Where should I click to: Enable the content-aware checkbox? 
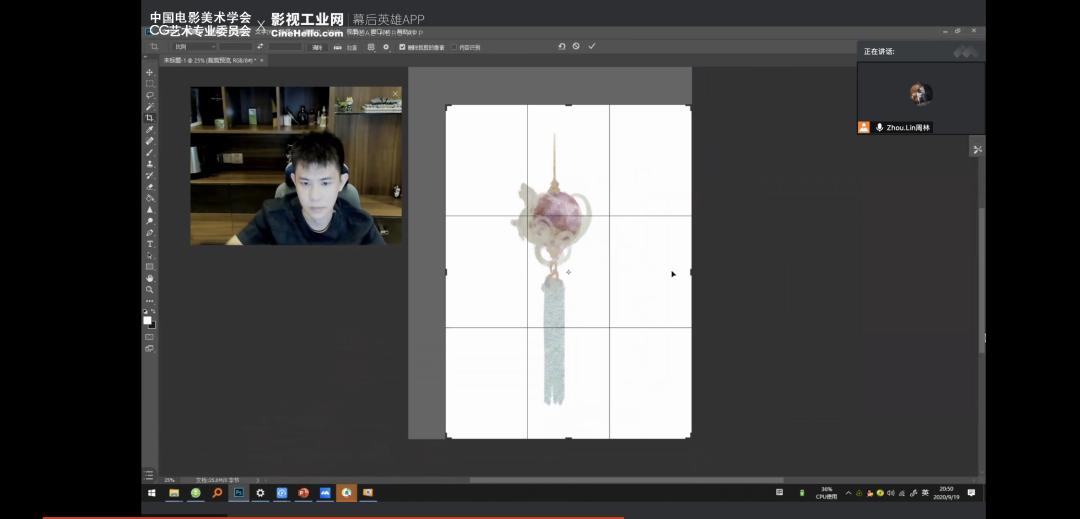pos(453,47)
